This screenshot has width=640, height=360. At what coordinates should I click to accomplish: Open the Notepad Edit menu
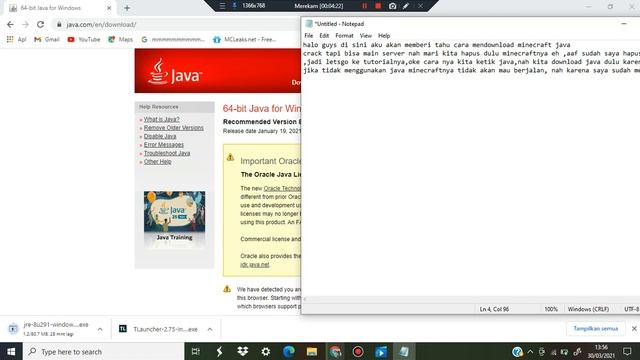tap(324, 36)
